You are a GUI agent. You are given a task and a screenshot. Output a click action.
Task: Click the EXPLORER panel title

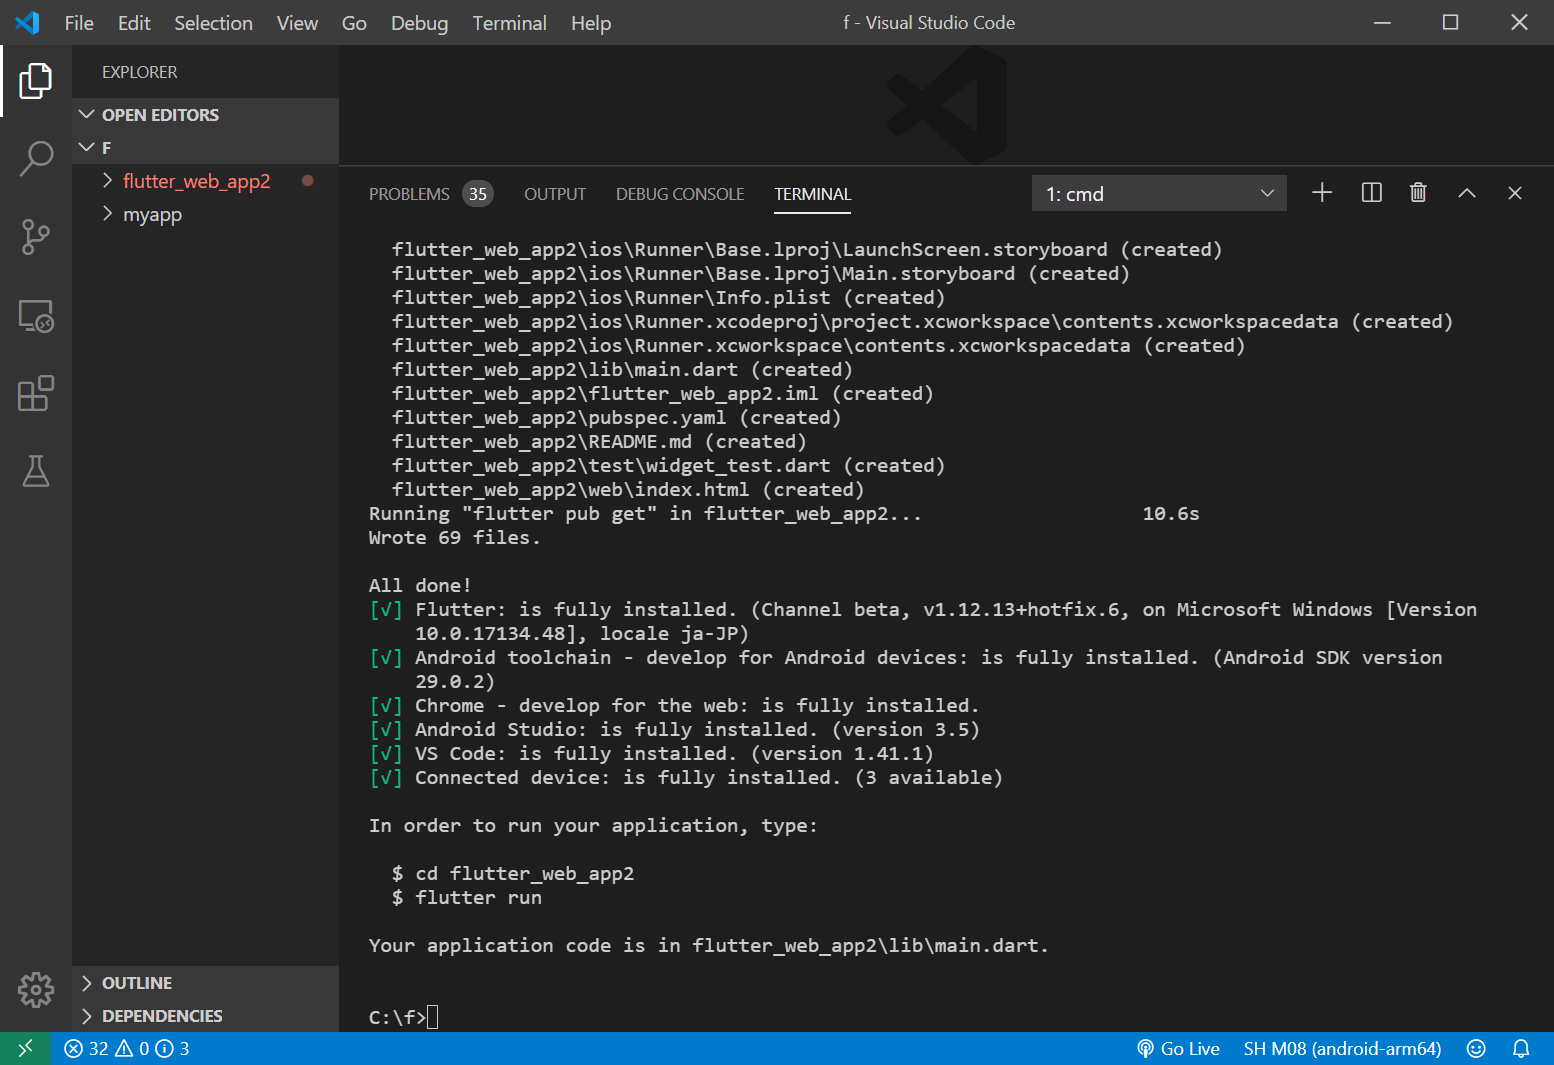coord(139,72)
